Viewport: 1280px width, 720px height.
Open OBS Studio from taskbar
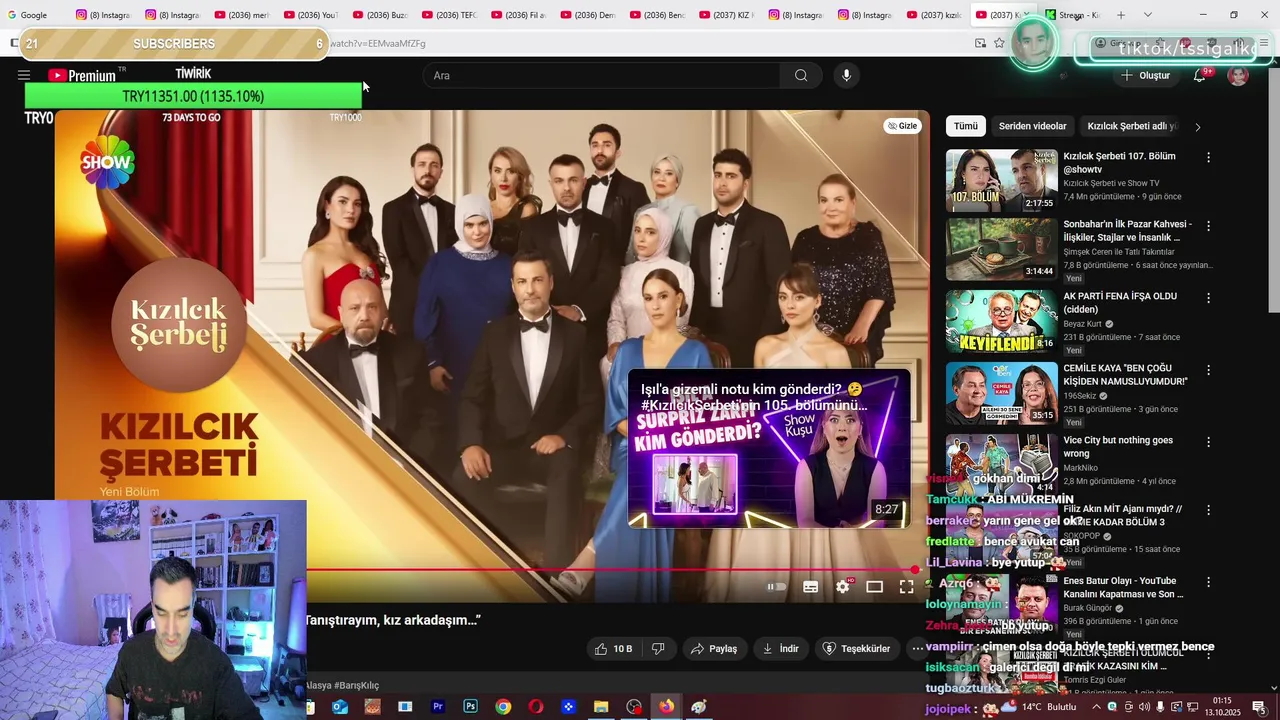pos(634,707)
